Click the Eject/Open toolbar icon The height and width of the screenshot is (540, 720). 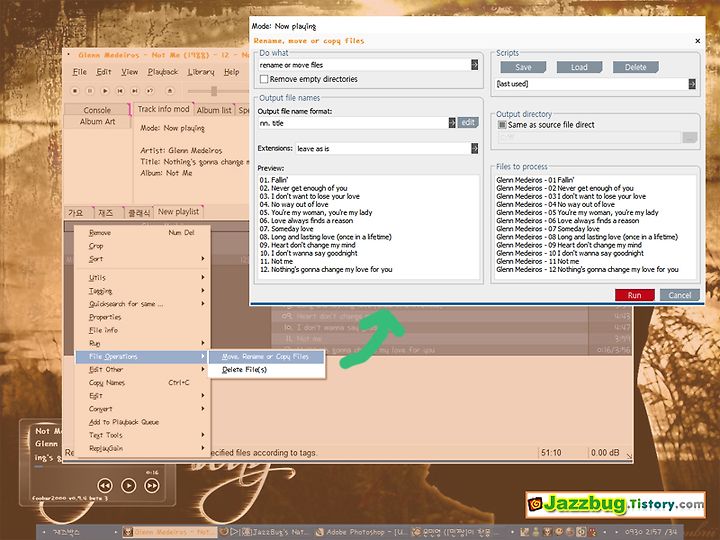tap(170, 91)
